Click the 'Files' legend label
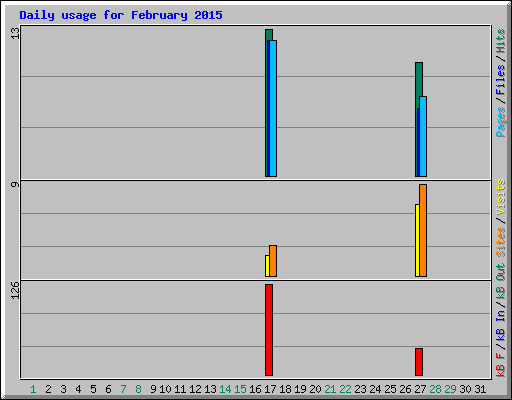512x400 pixels. point(501,80)
